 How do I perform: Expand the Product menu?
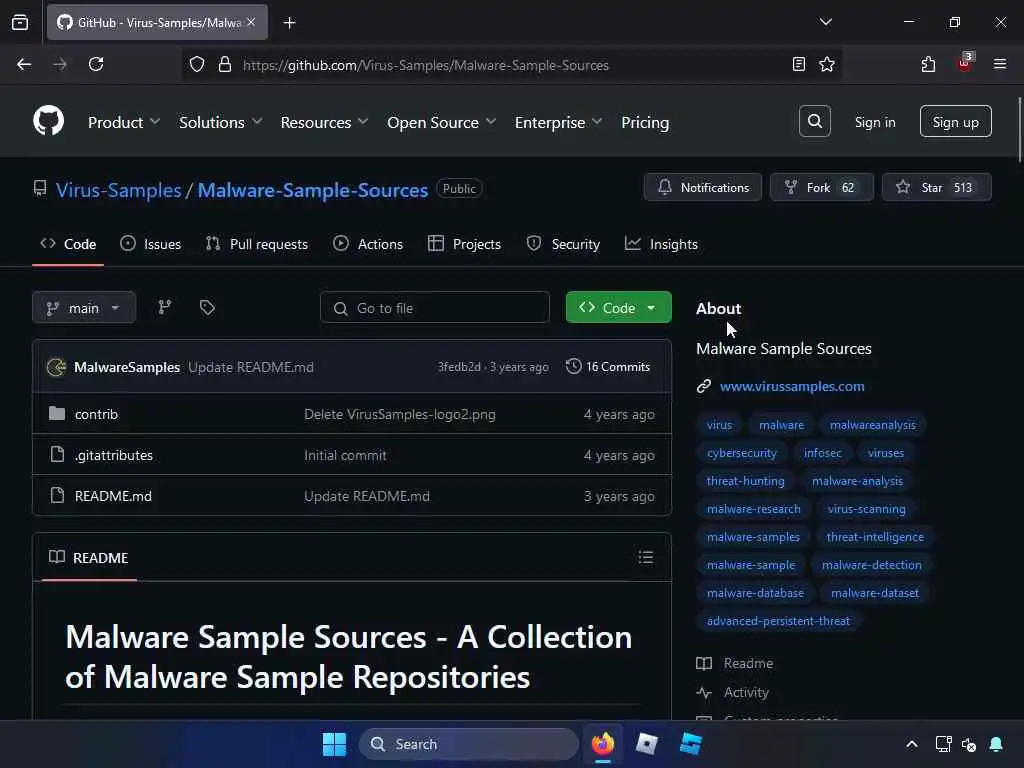tap(124, 122)
